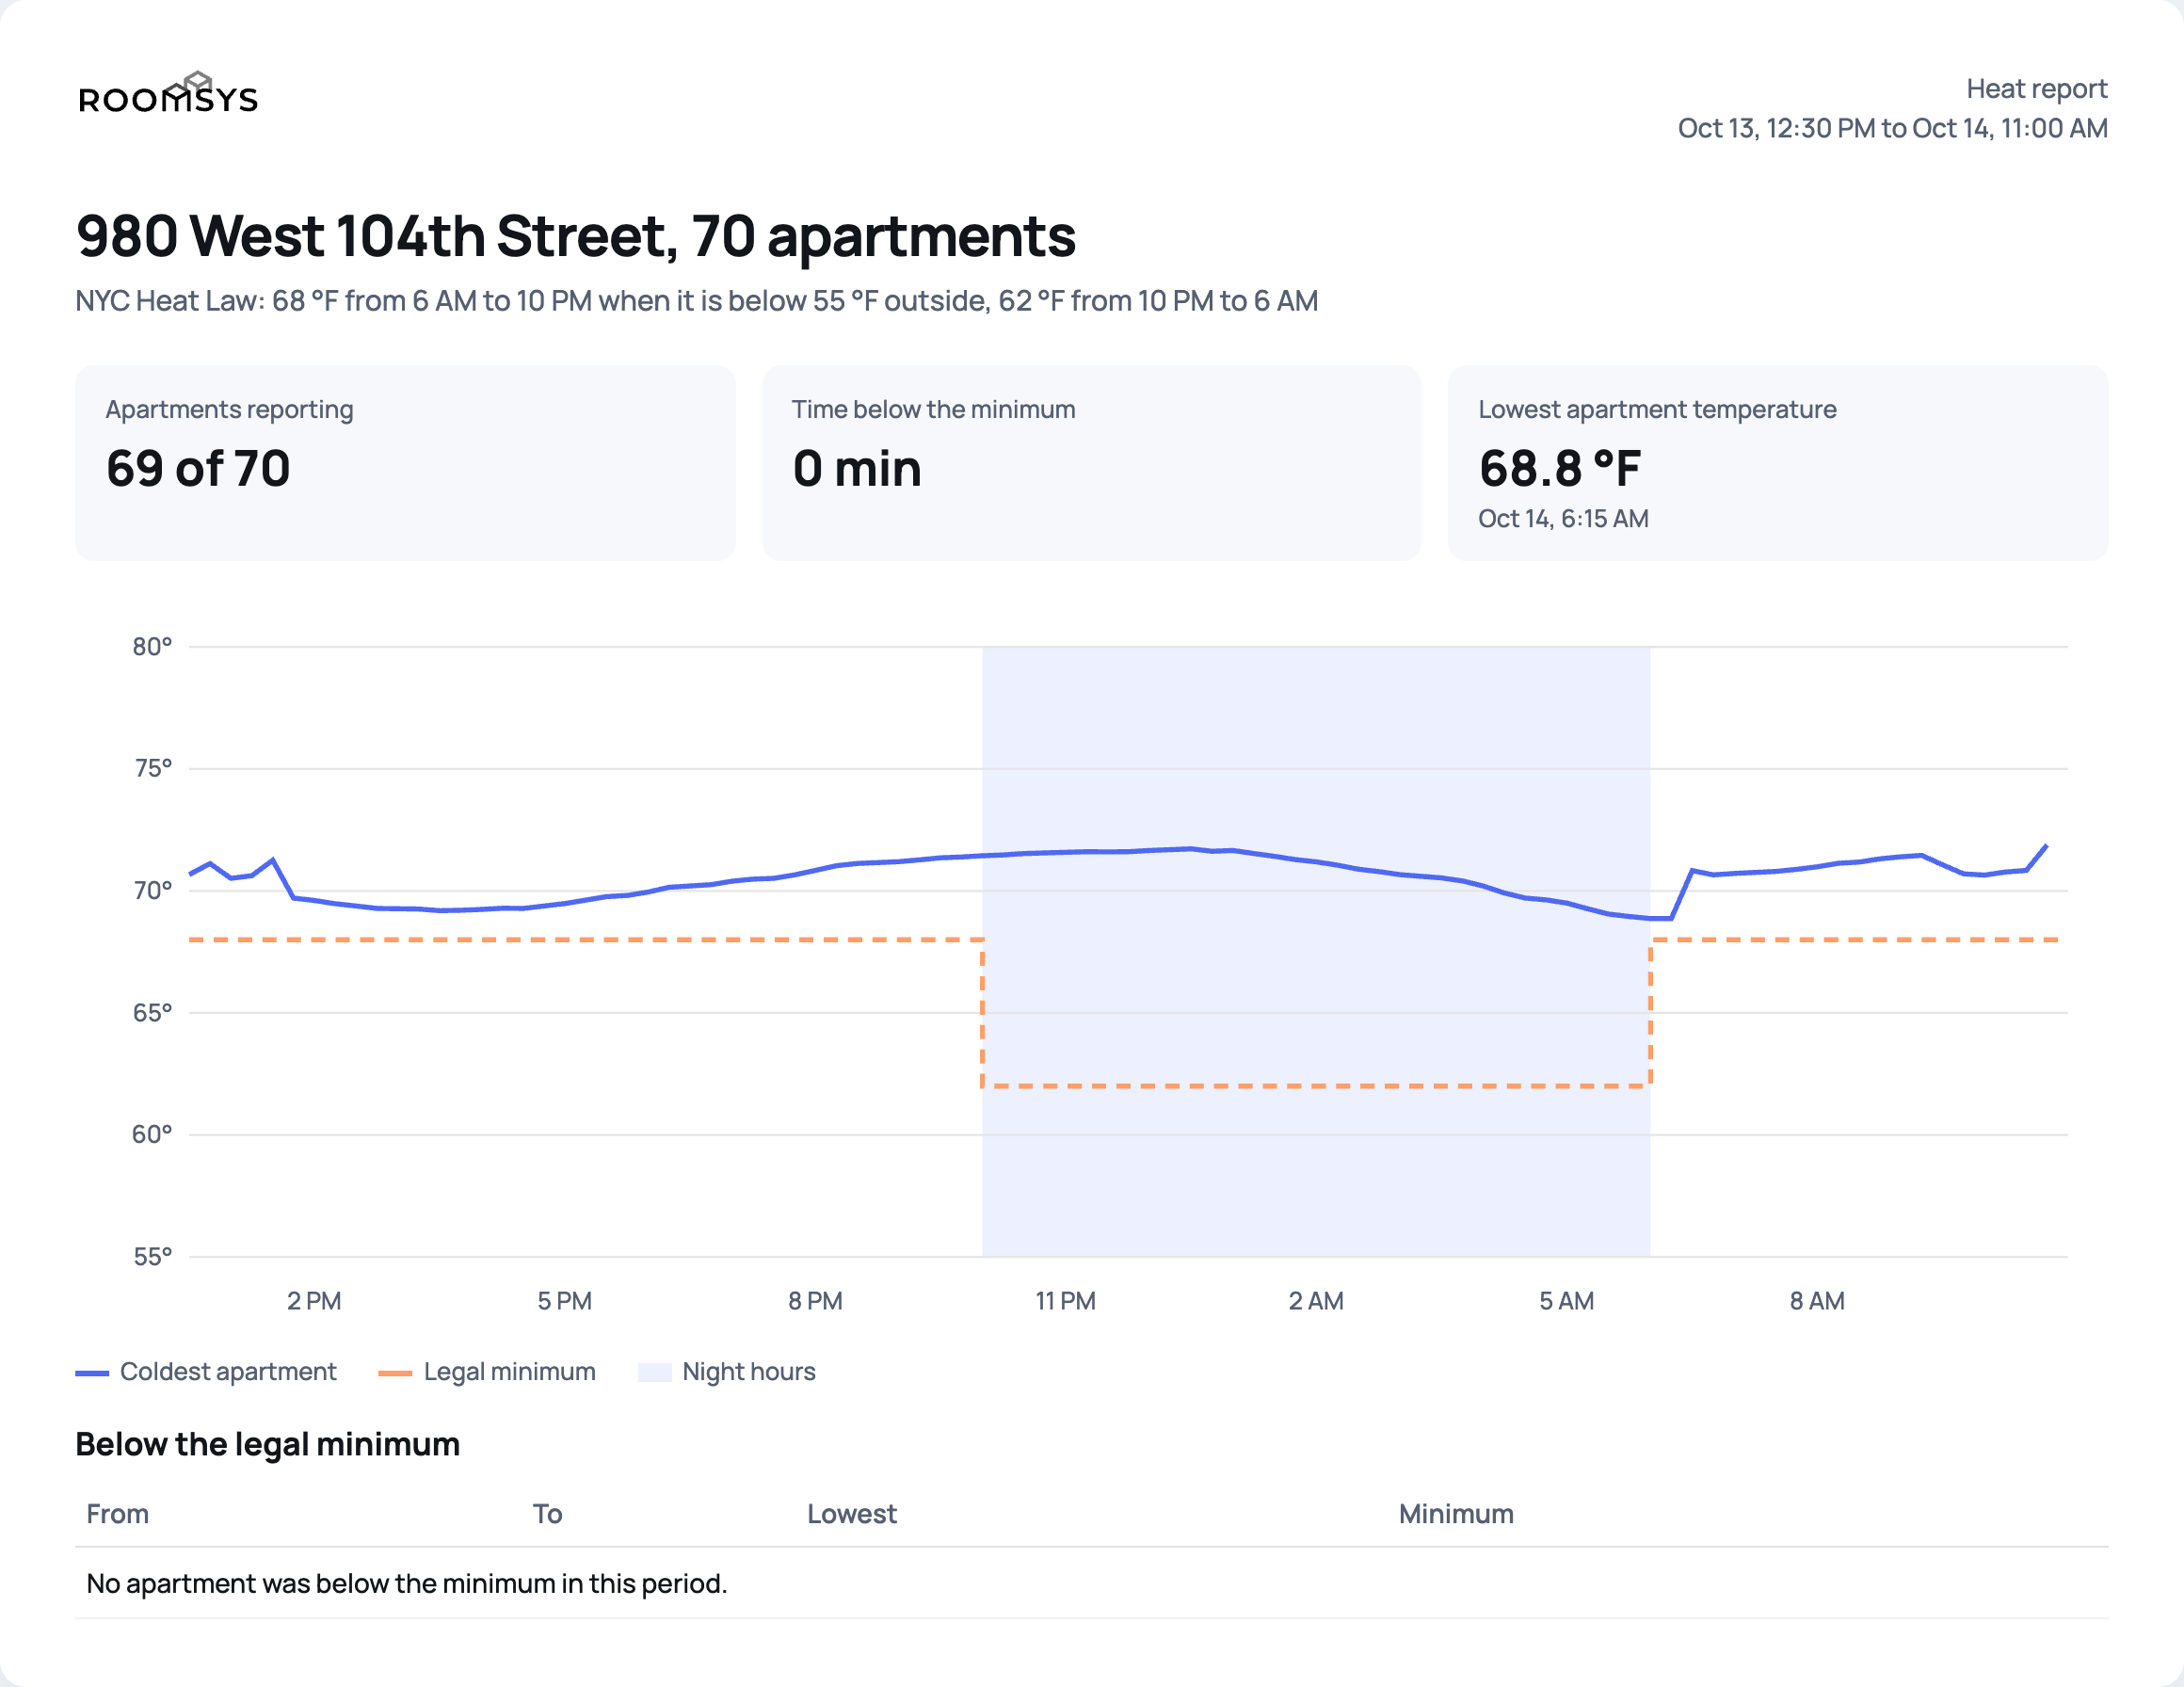
Task: Click the 'To' column header
Action: [x=547, y=1514]
